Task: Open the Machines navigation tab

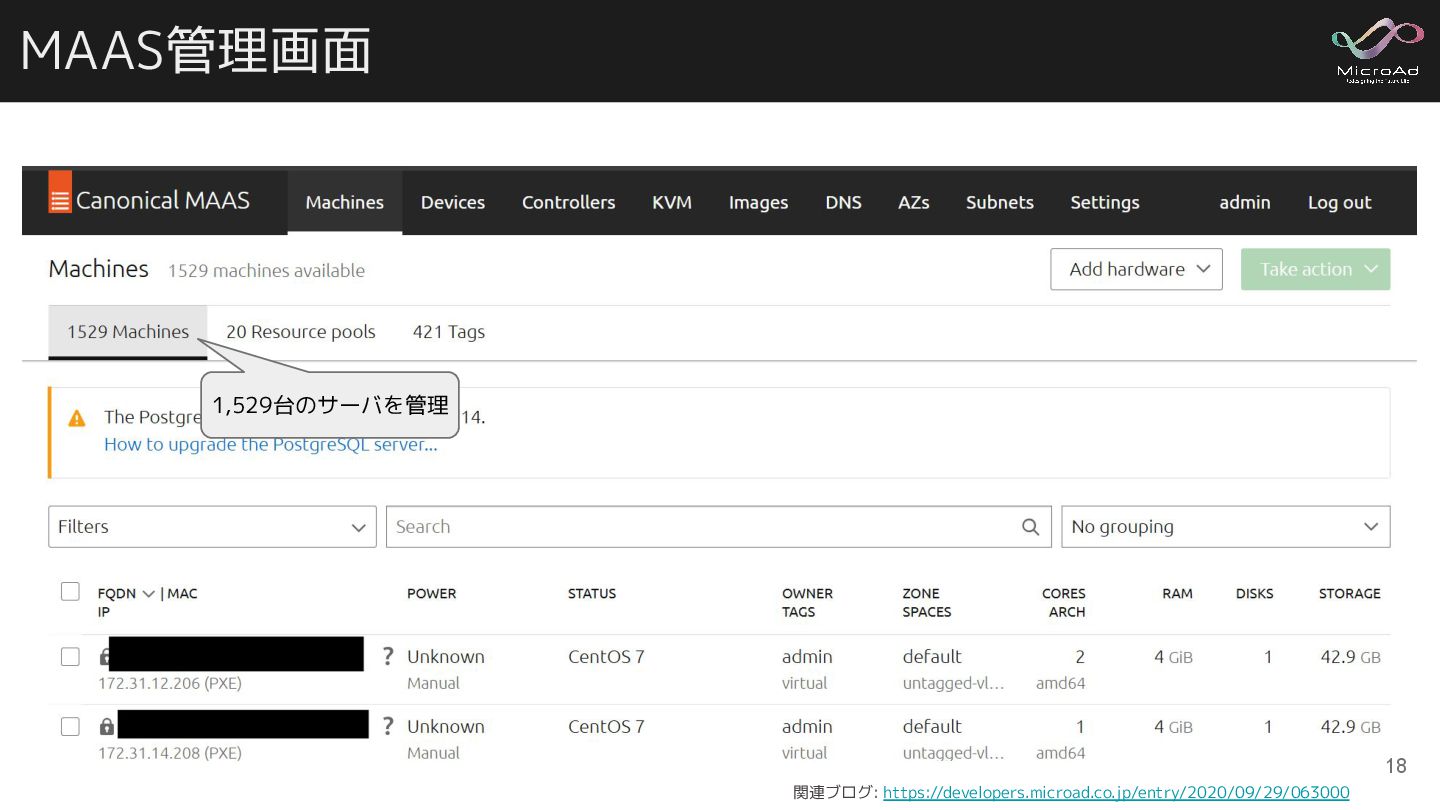Action: coord(345,202)
